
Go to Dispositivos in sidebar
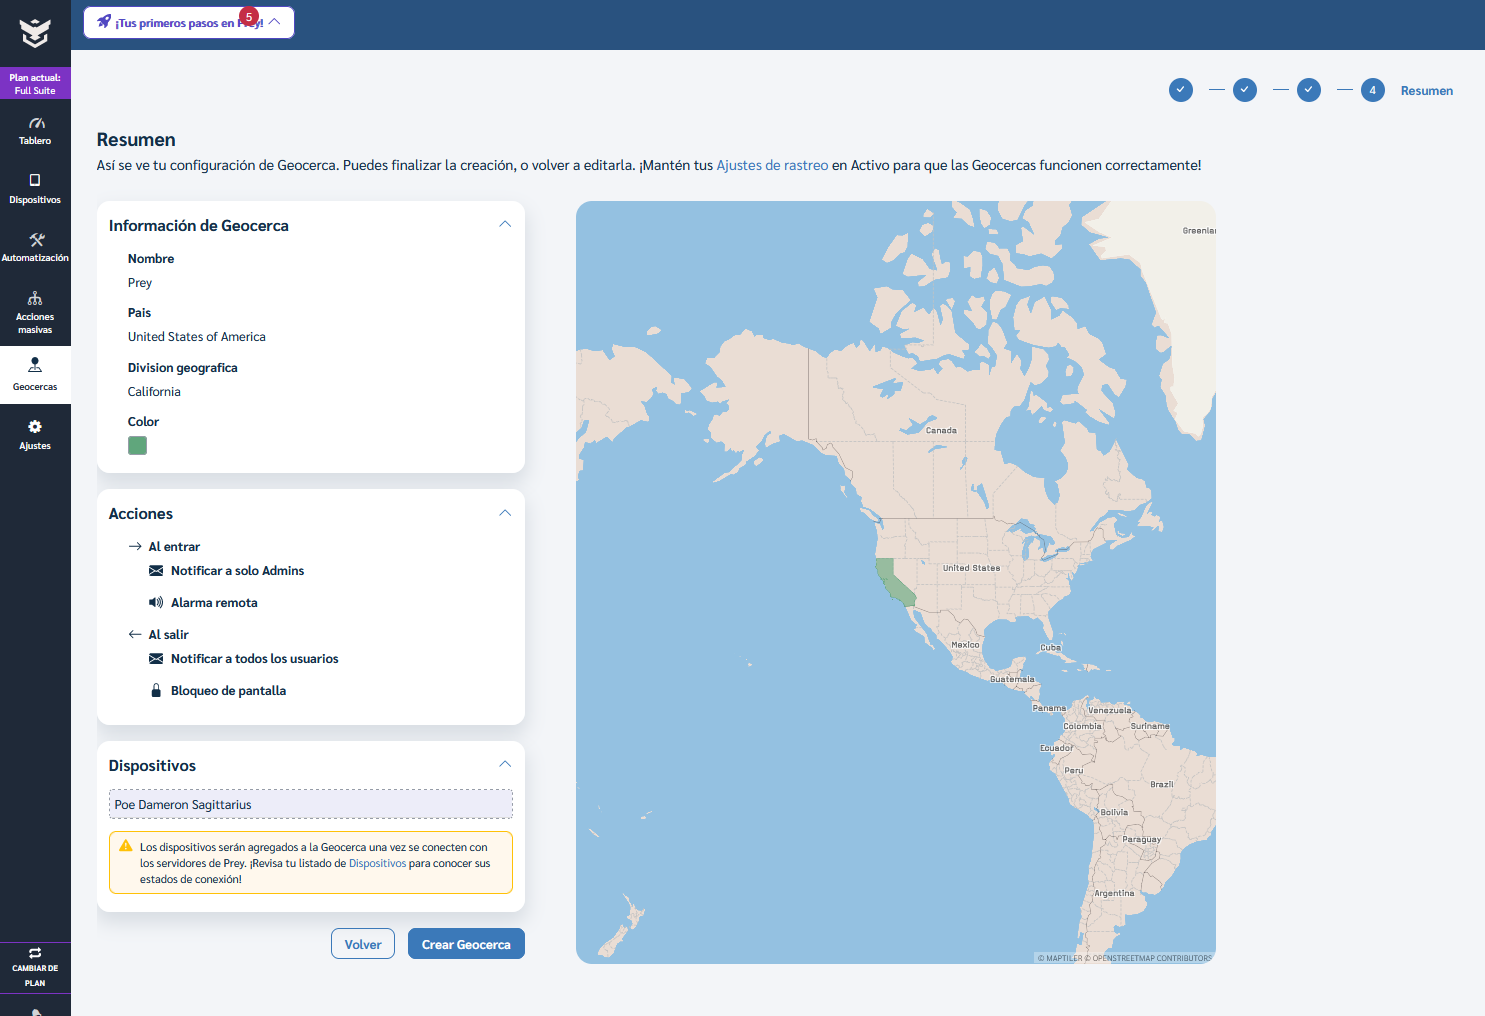pos(35,189)
